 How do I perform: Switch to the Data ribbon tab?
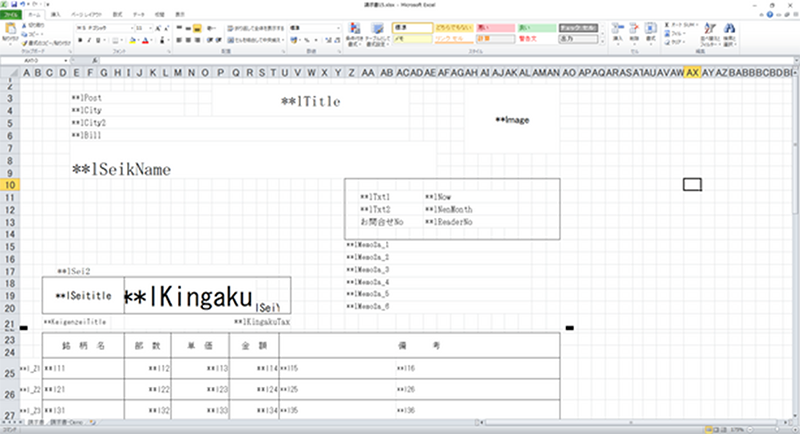(139, 14)
